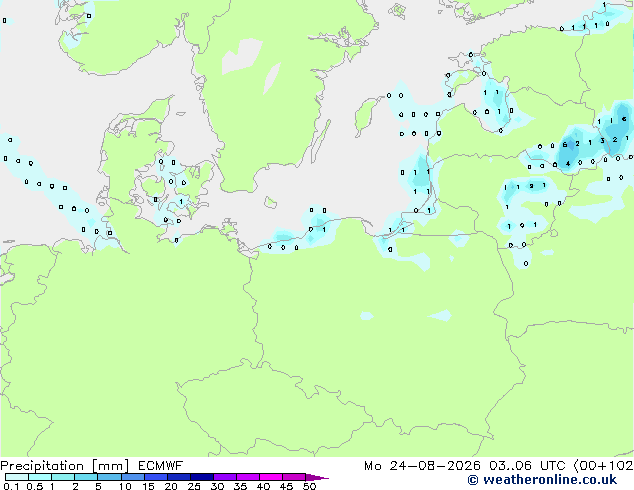
Task: Click the precipitation value "4" on the map
Action: (568, 164)
